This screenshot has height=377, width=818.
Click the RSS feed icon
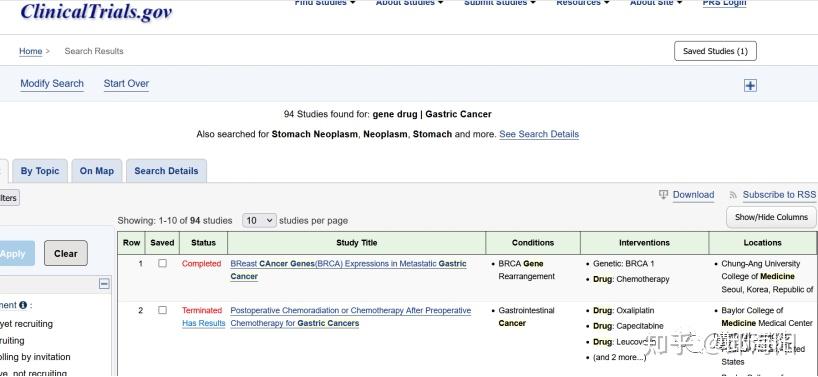(733, 195)
